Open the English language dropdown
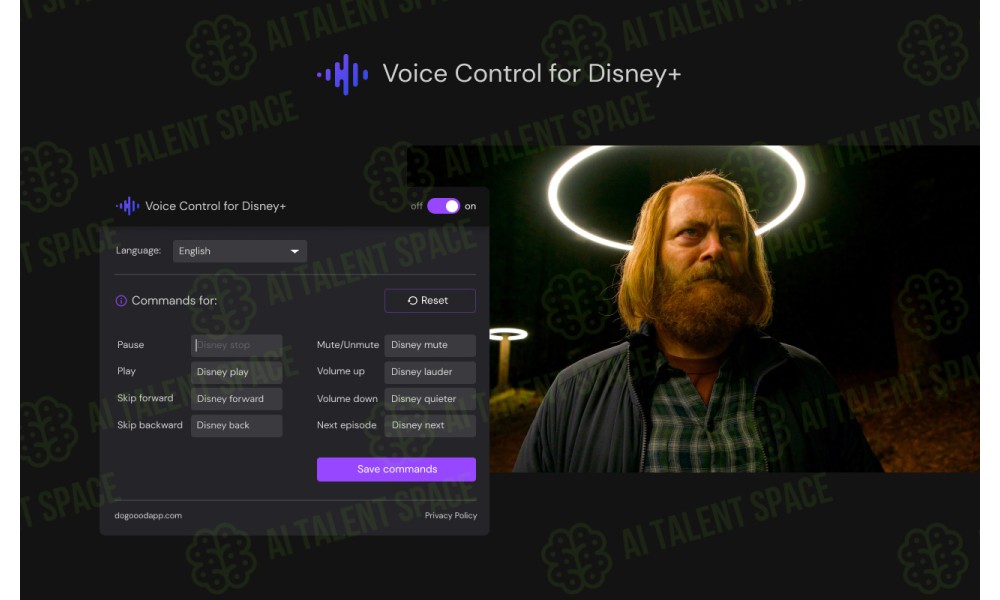 tap(240, 251)
